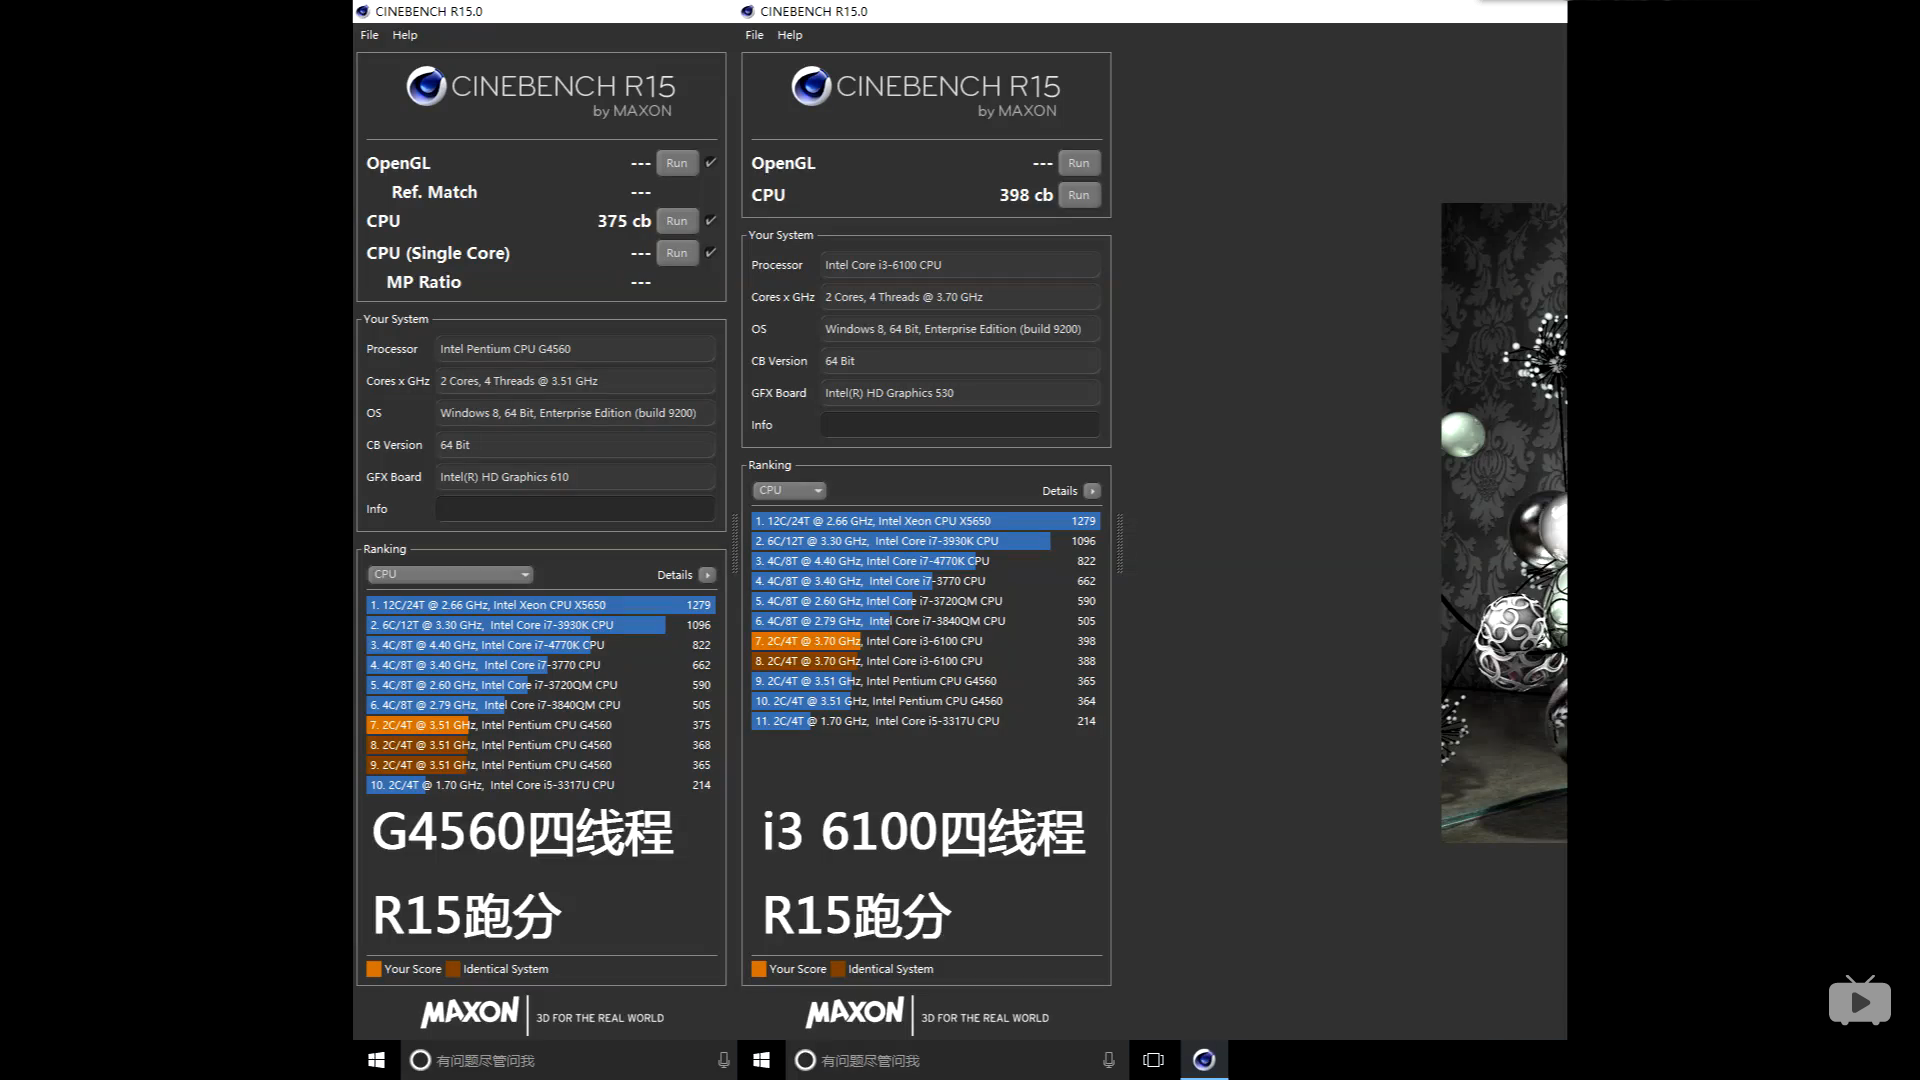
Task: Toggle the CPU (Single Core) checkbox
Action: click(x=711, y=252)
